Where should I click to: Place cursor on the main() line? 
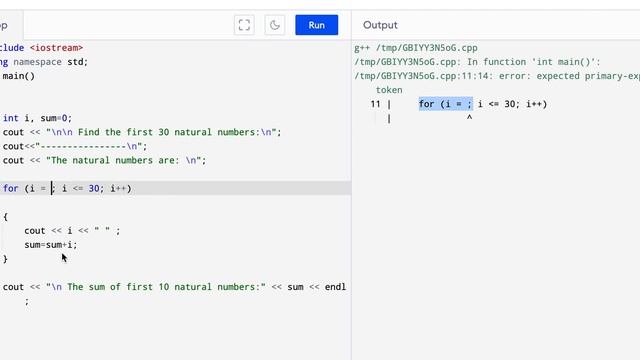click(18, 76)
